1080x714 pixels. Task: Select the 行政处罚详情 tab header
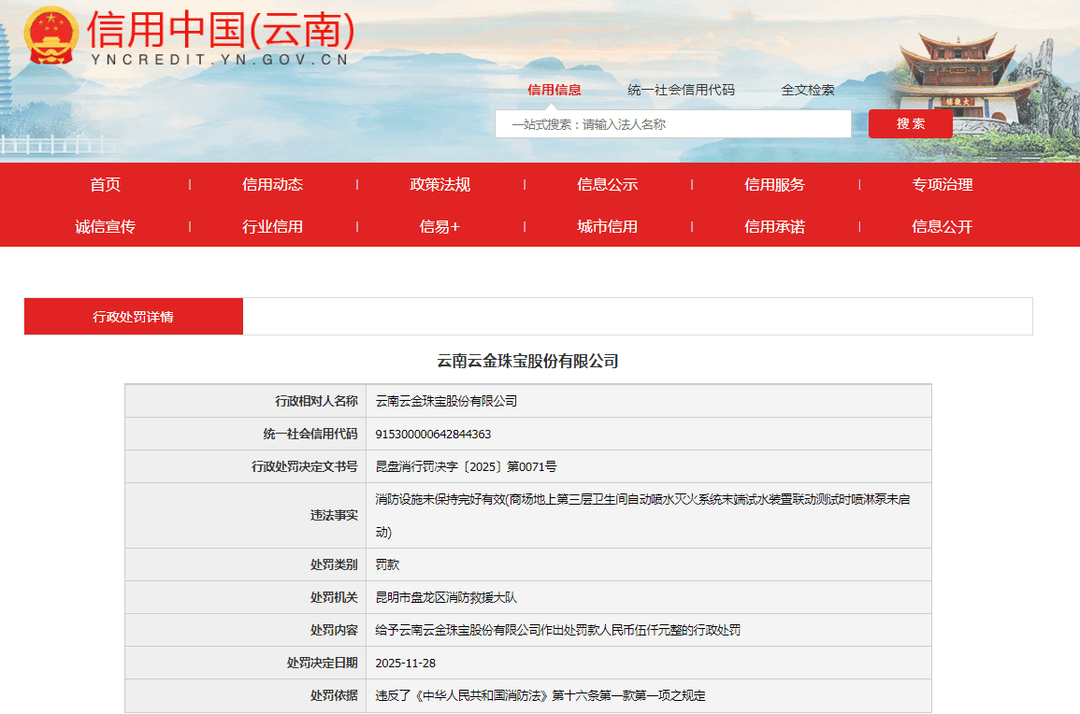[133, 317]
